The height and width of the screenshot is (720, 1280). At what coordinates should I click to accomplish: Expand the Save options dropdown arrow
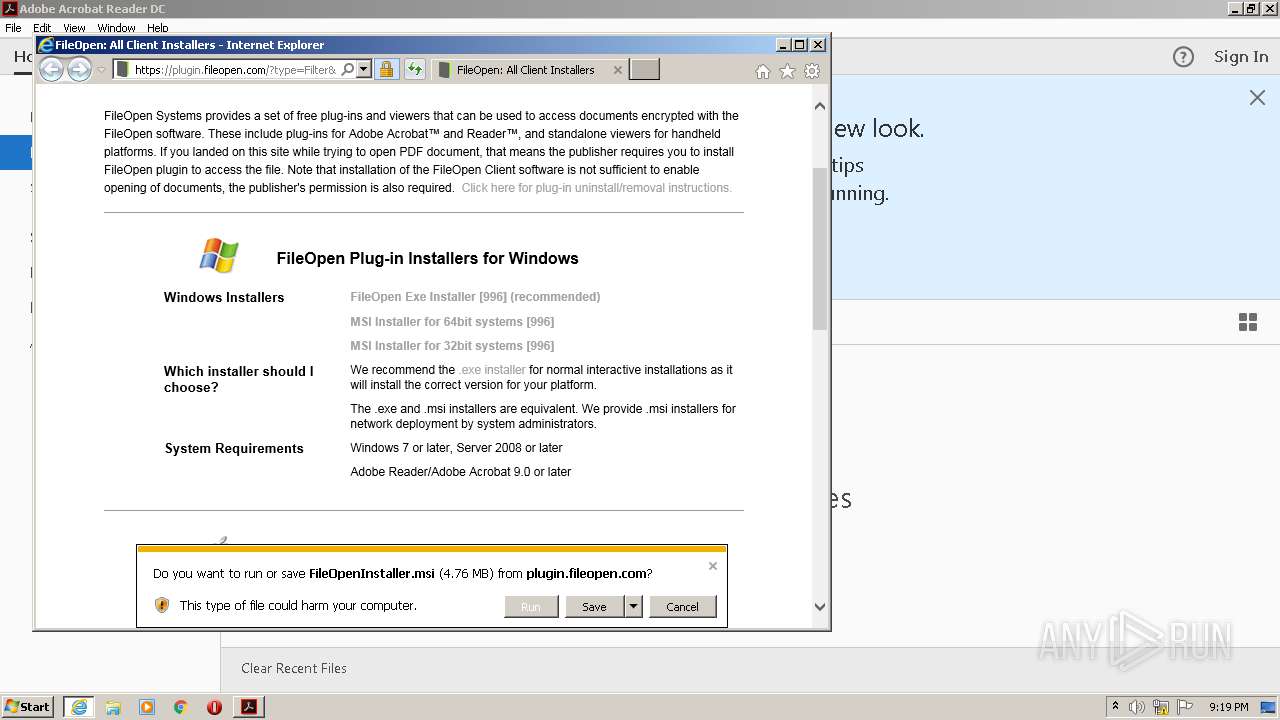[633, 607]
